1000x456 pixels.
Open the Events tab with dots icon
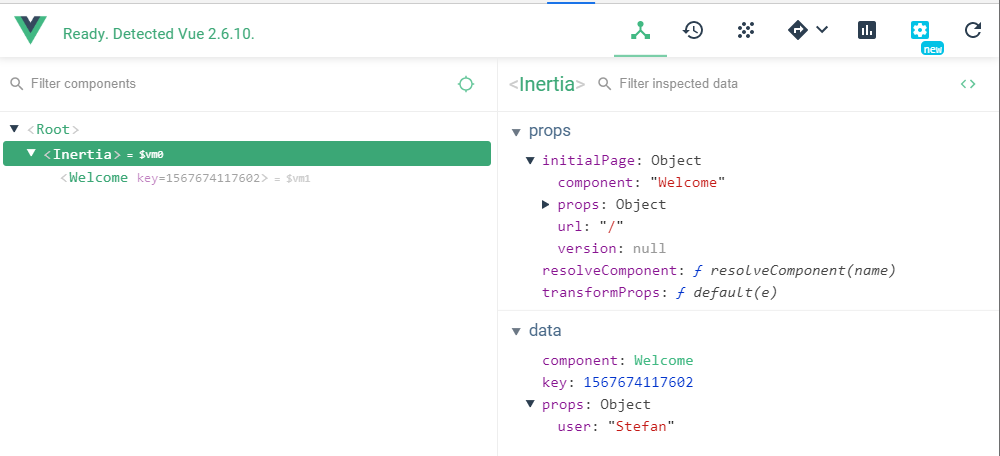click(x=746, y=30)
